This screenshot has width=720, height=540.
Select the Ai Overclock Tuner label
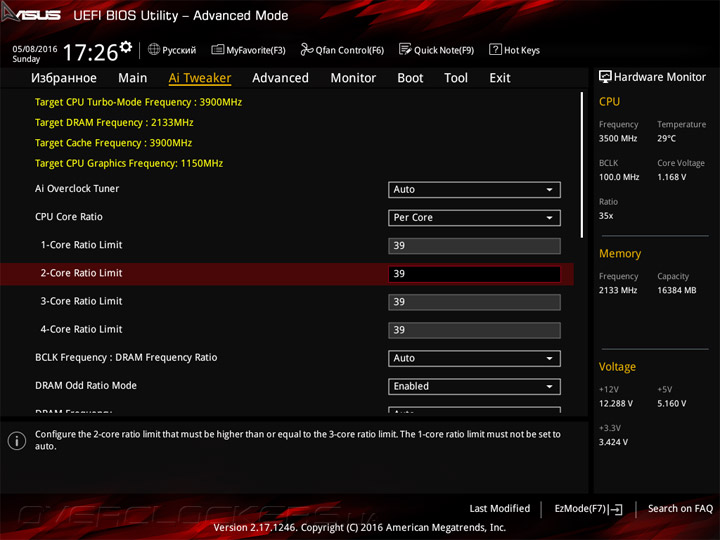click(77, 189)
